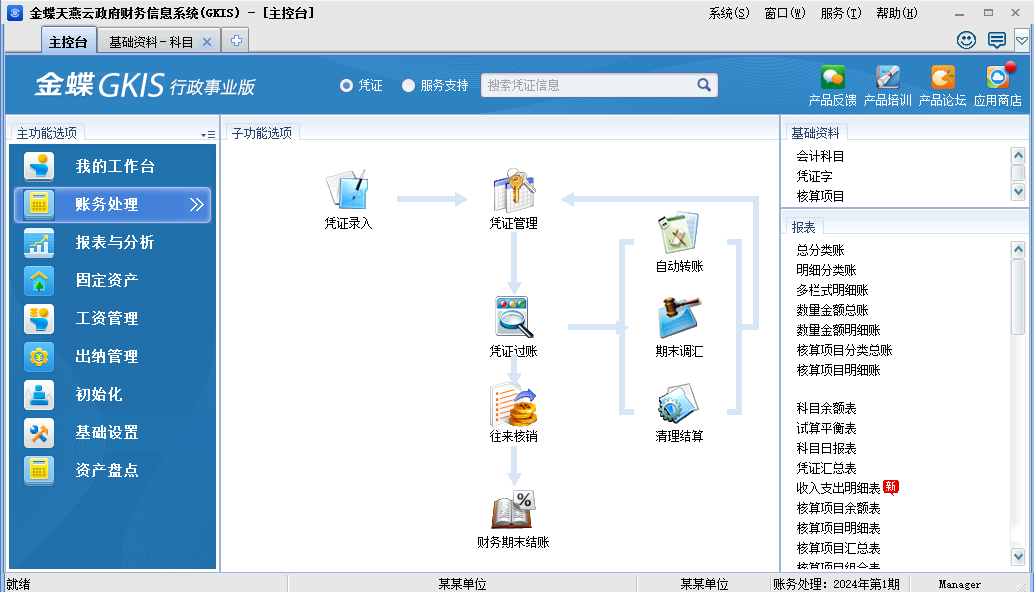Click down arrow of 报表 list scrollbar
This screenshot has width=1034, height=592.
click(x=1018, y=557)
